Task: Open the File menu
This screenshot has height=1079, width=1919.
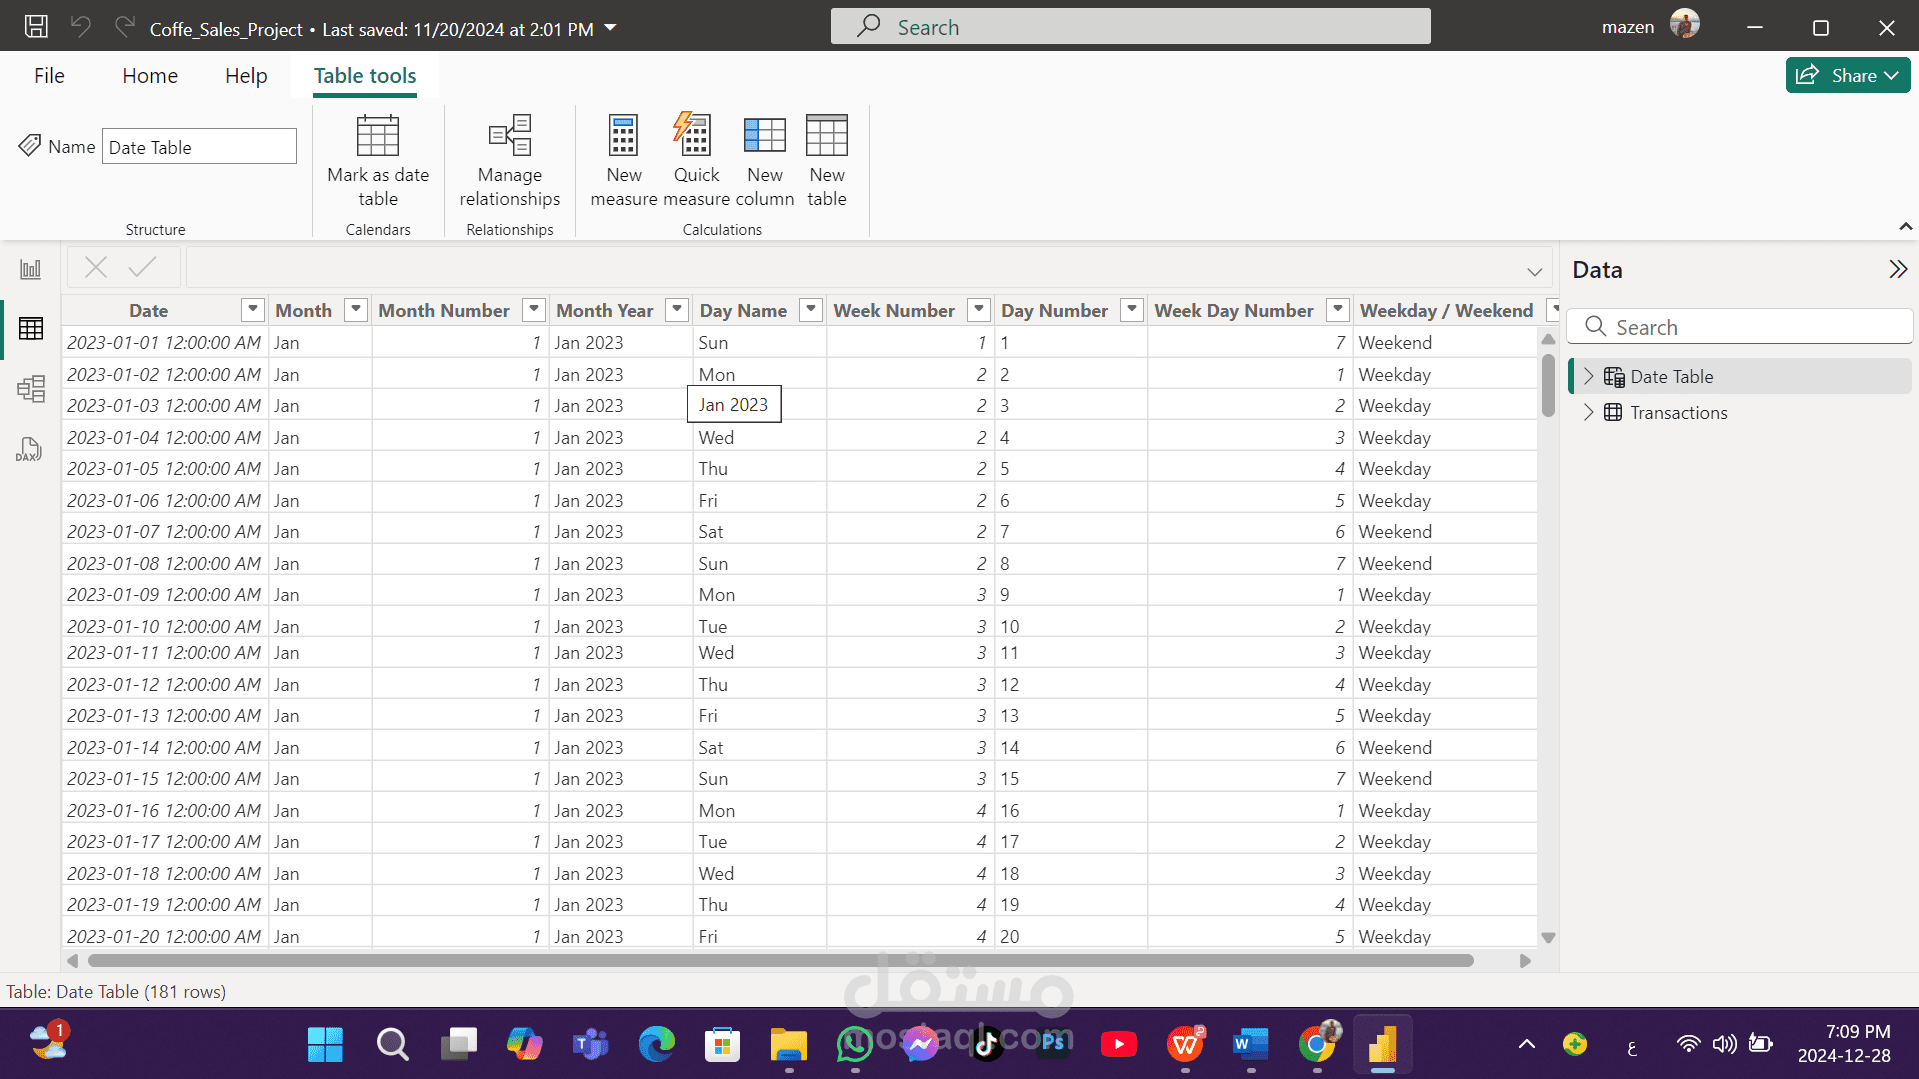Action: tap(49, 76)
